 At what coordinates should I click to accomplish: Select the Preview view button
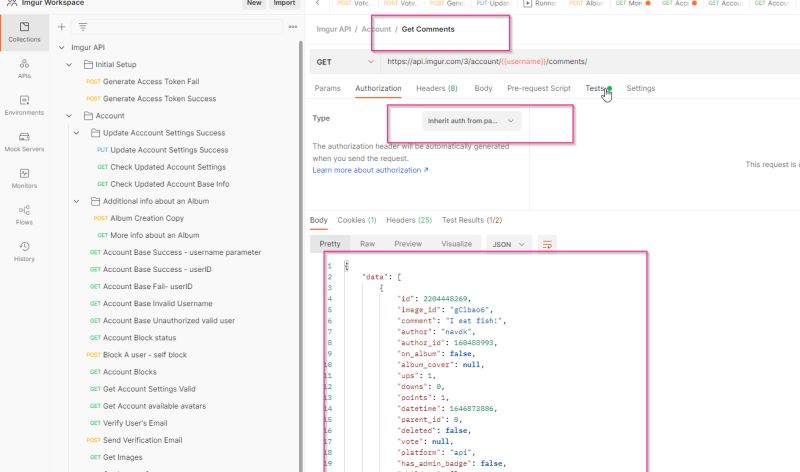click(408, 244)
